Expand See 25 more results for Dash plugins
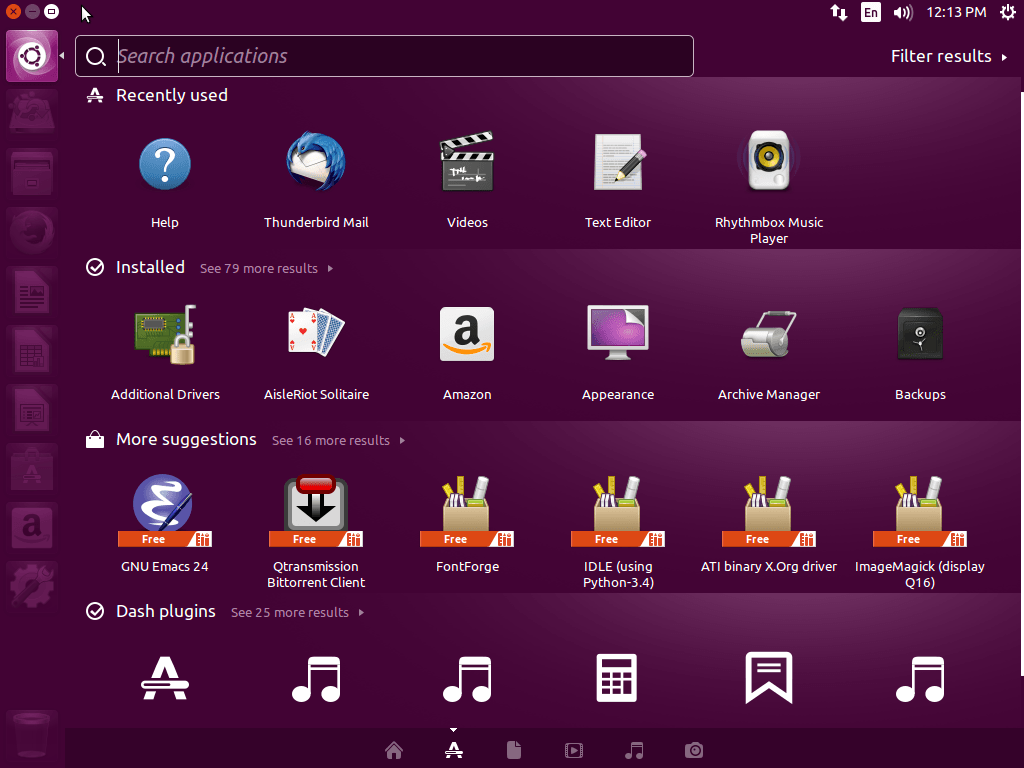This screenshot has width=1024, height=768. point(297,613)
